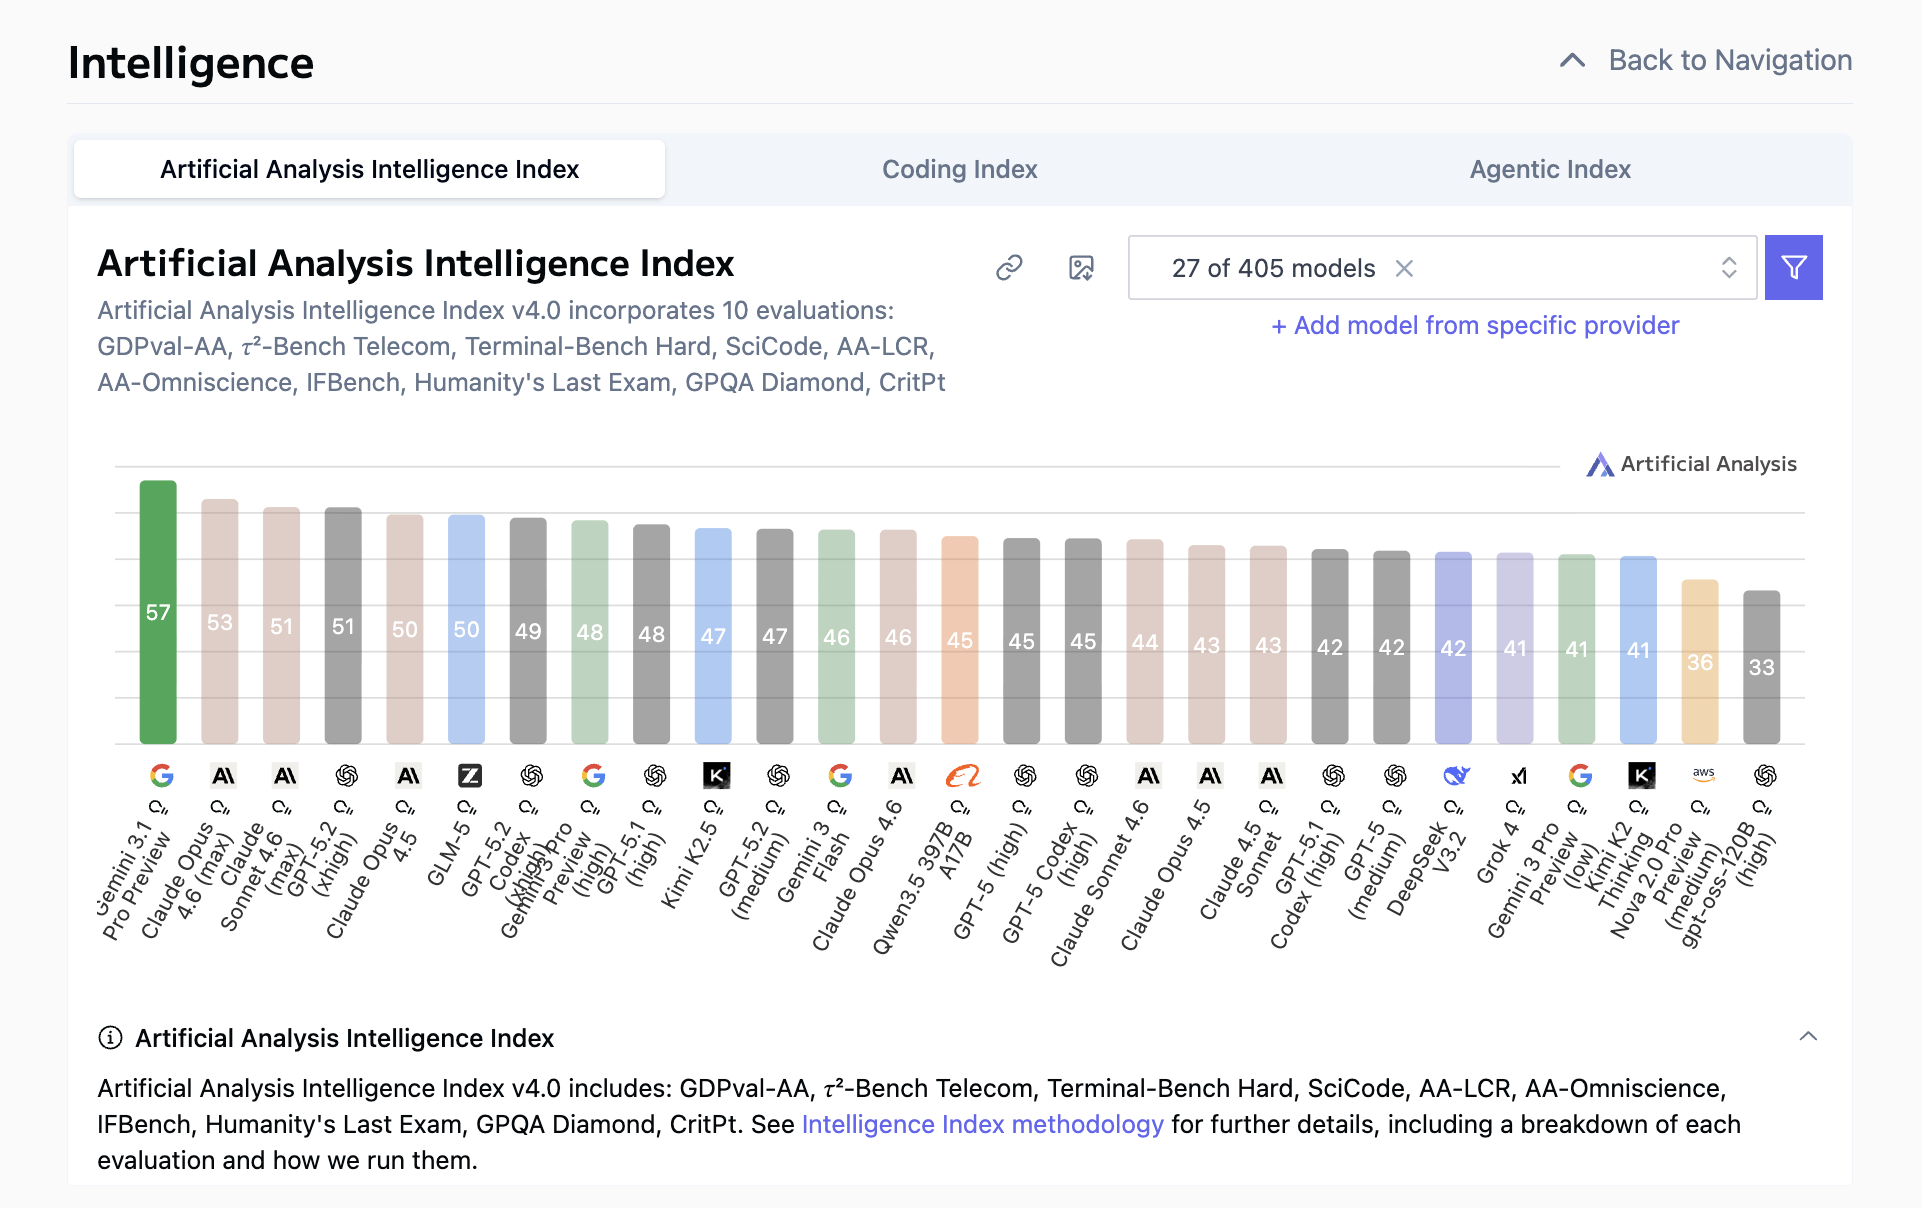
Task: Open the models selector dropdown arrows
Action: [1729, 268]
